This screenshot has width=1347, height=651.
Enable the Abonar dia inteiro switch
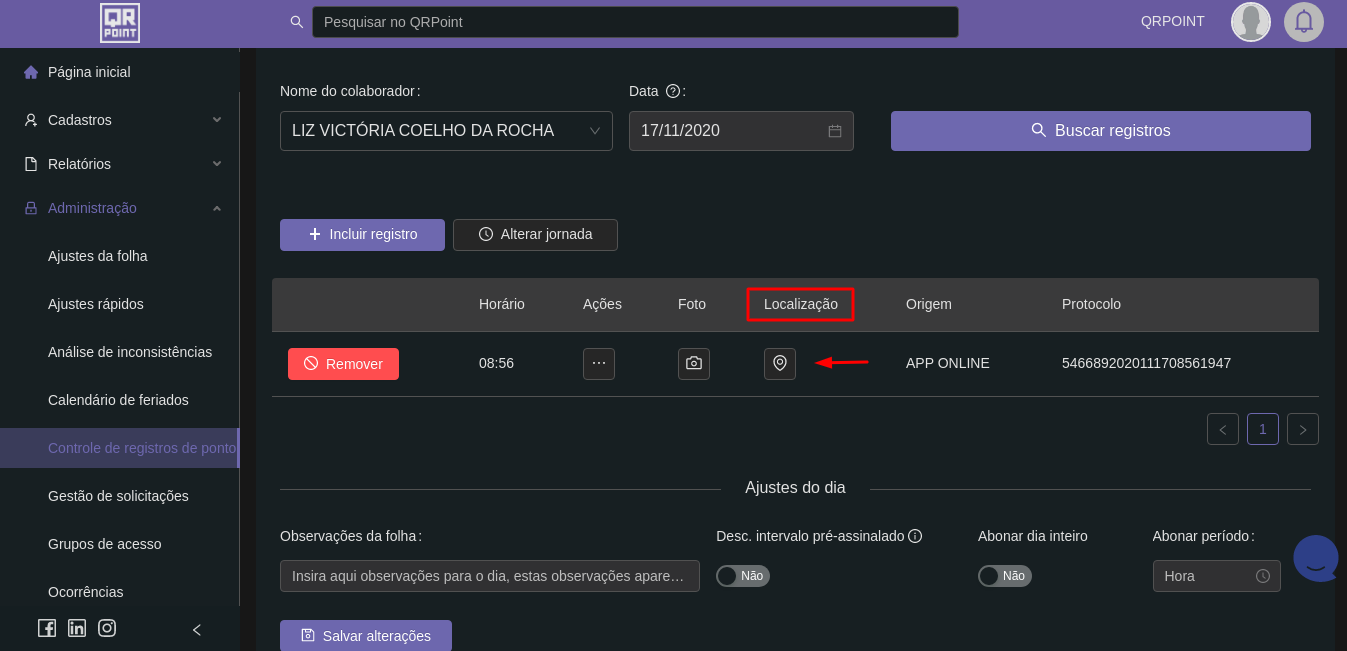click(x=1005, y=576)
